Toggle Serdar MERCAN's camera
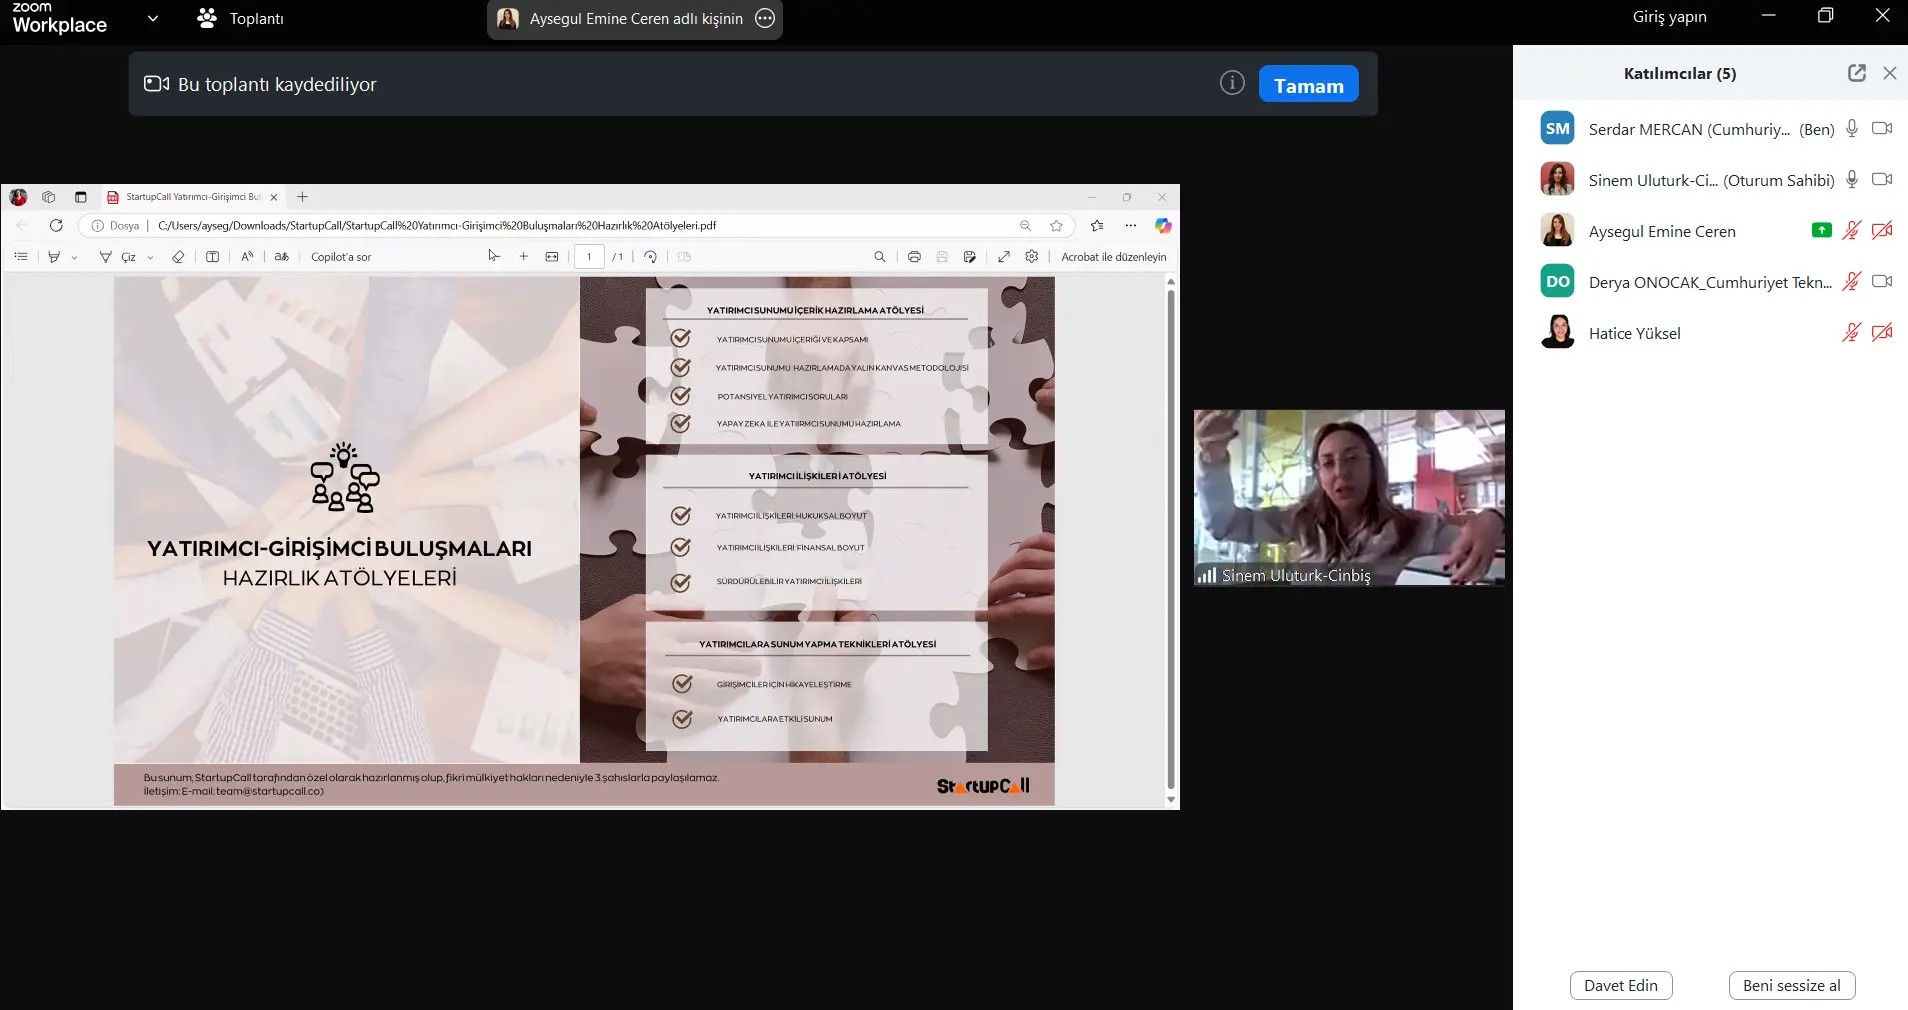Viewport: 1908px width, 1010px height. tap(1882, 129)
